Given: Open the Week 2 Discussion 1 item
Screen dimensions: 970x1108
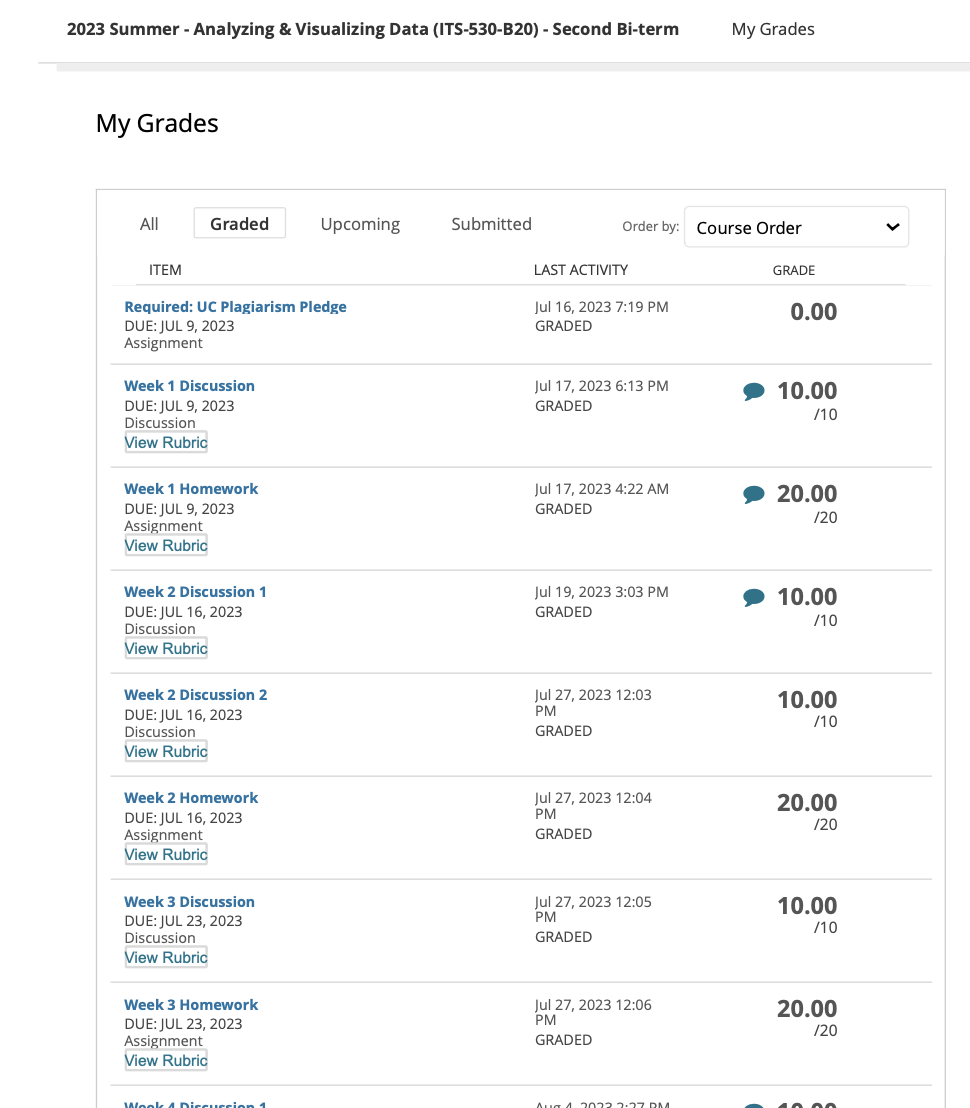Looking at the screenshot, I should [195, 592].
